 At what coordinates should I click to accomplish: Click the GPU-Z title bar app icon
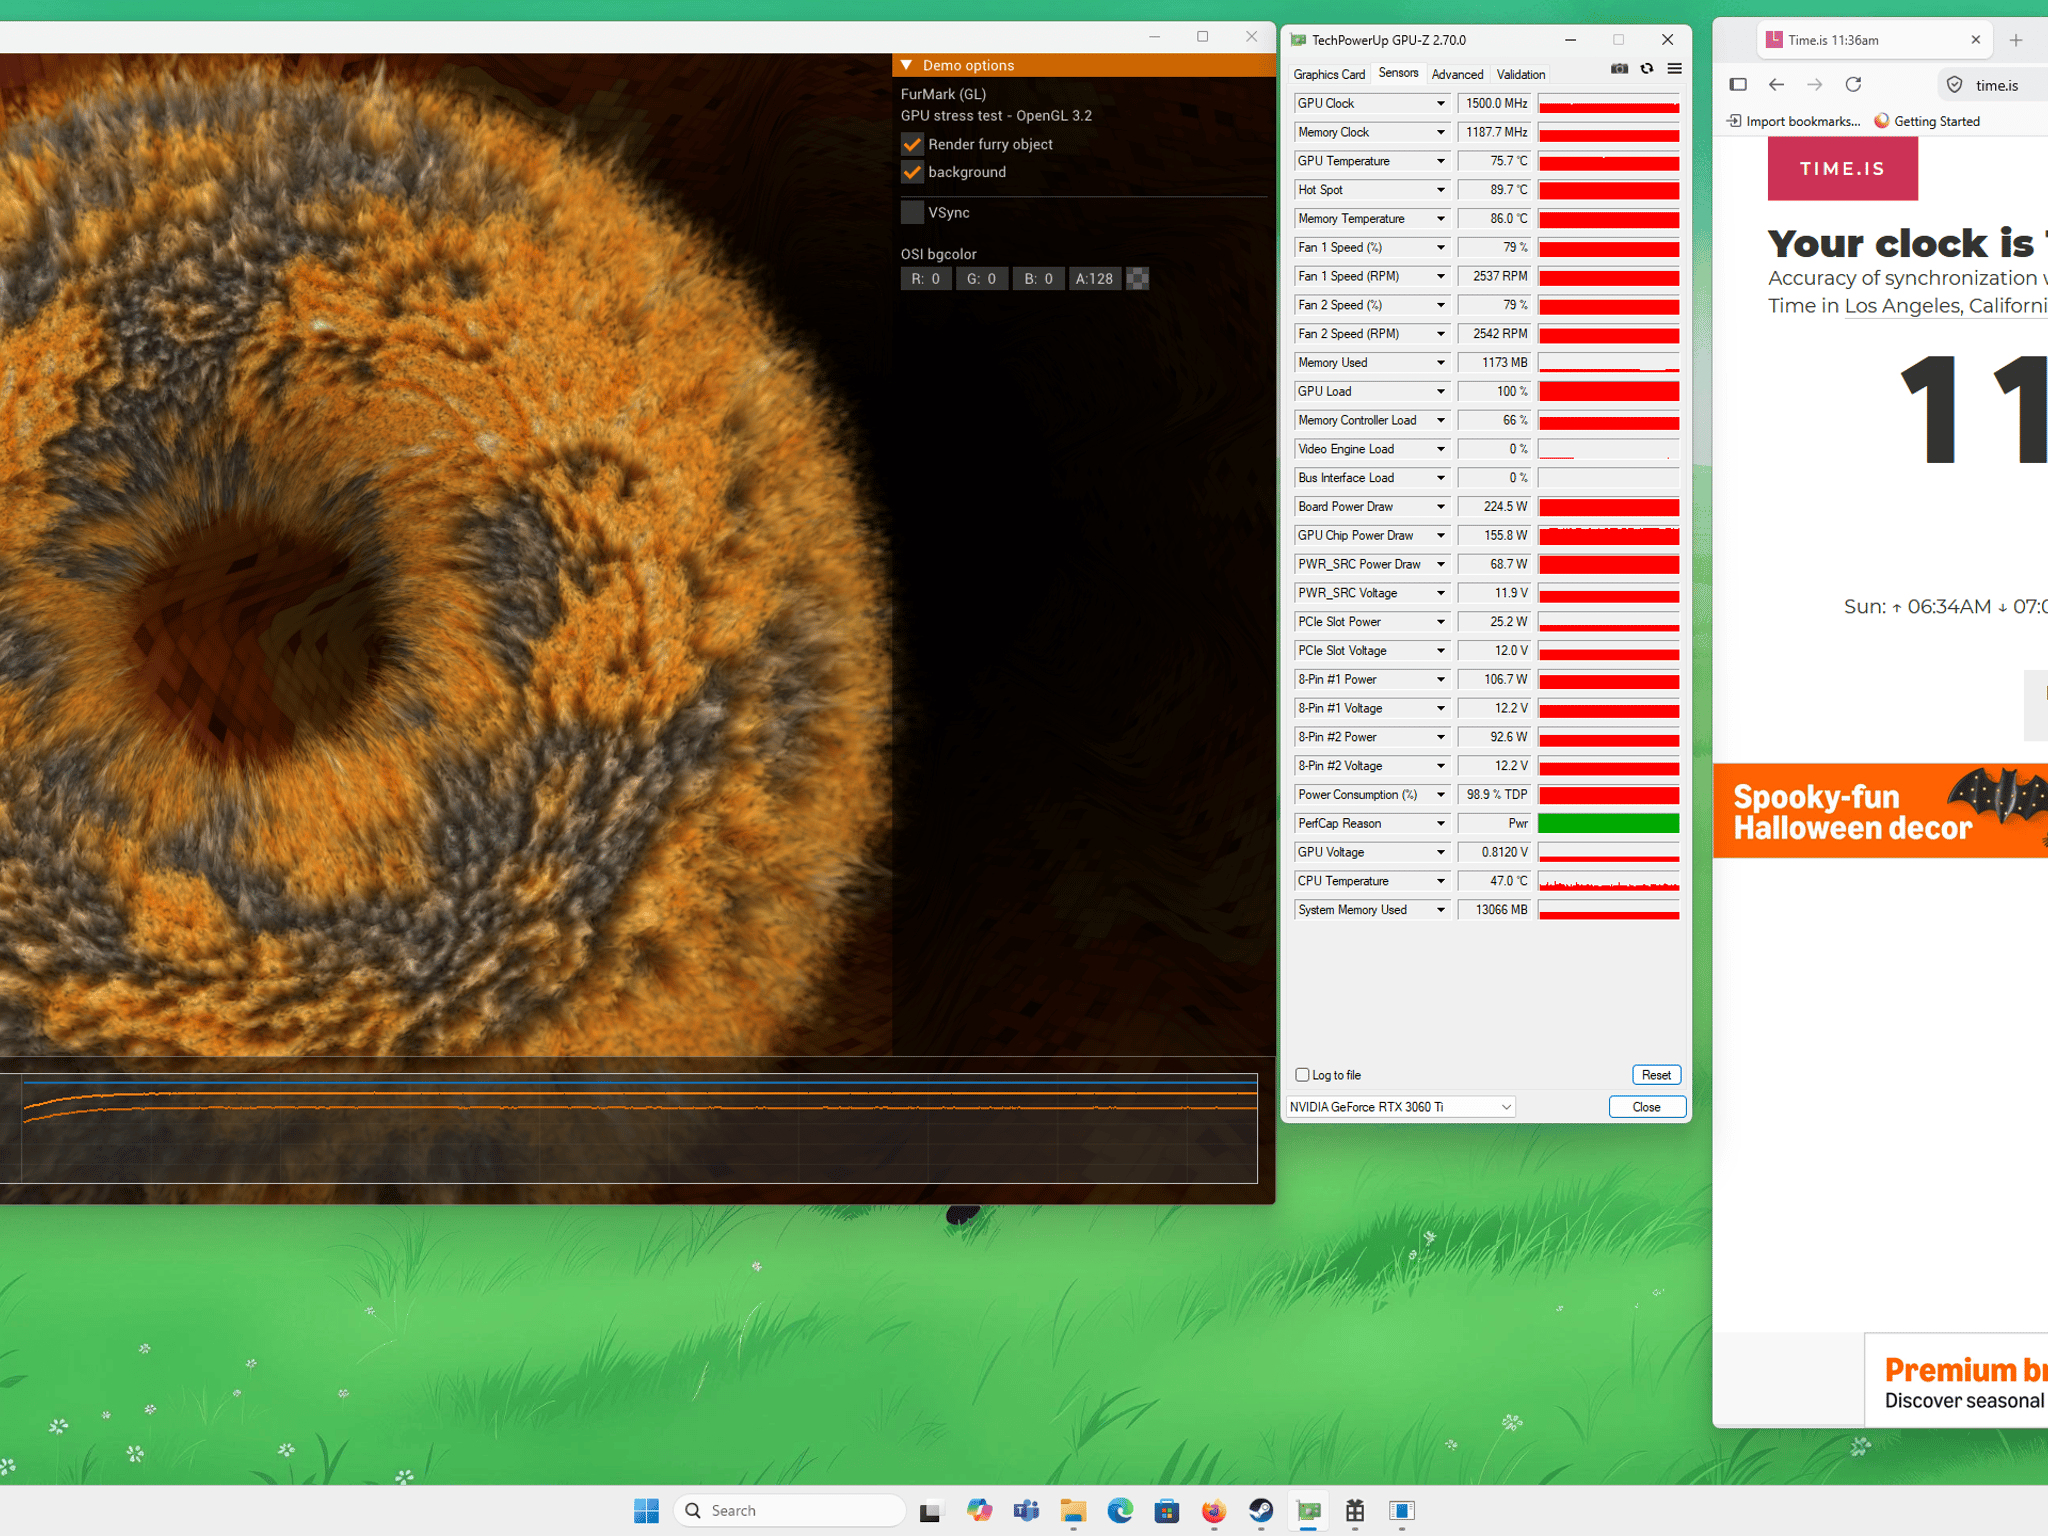click(x=1298, y=40)
